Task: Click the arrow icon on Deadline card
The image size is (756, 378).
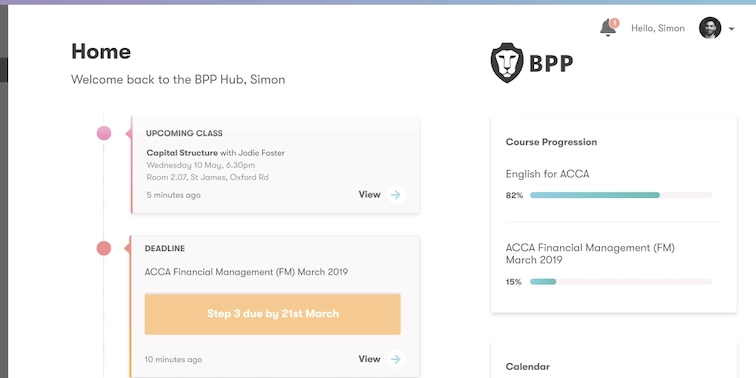Action: click(396, 359)
